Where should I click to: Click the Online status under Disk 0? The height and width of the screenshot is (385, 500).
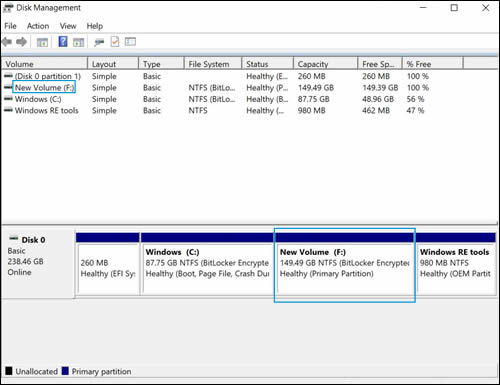(19, 272)
